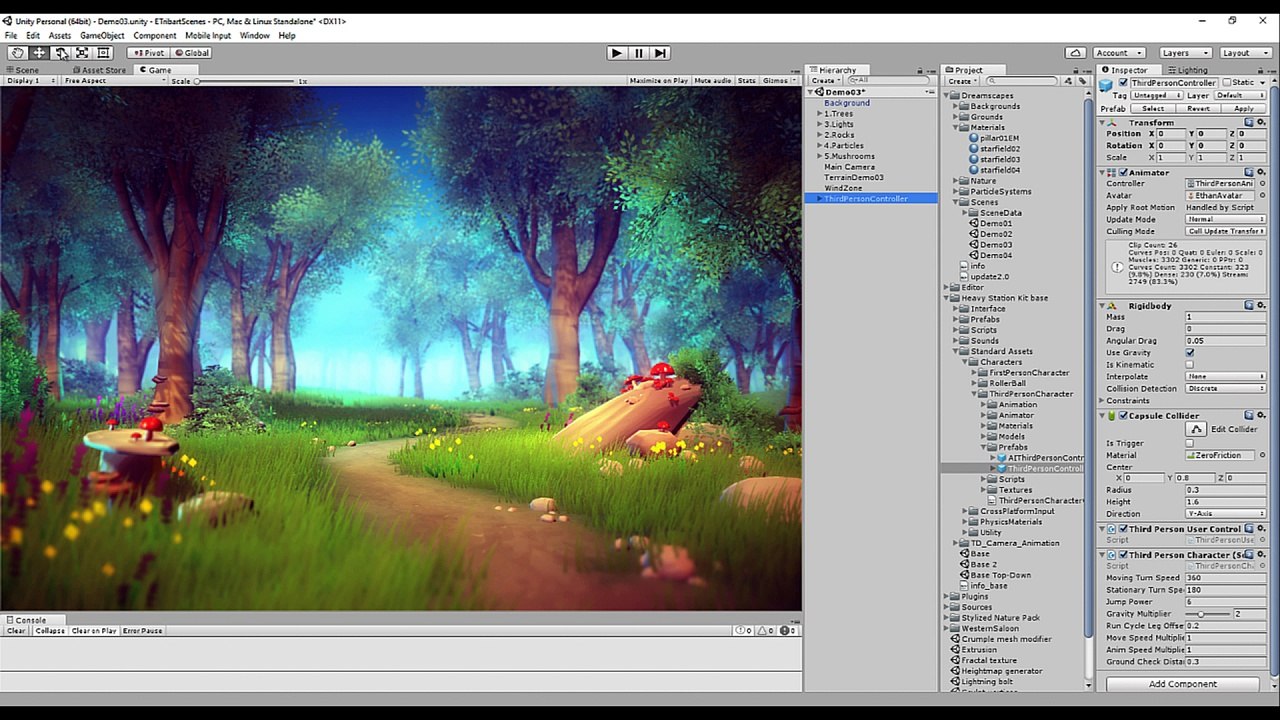Open the Update Mode dropdown
Image resolution: width=1280 pixels, height=720 pixels.
(1226, 220)
